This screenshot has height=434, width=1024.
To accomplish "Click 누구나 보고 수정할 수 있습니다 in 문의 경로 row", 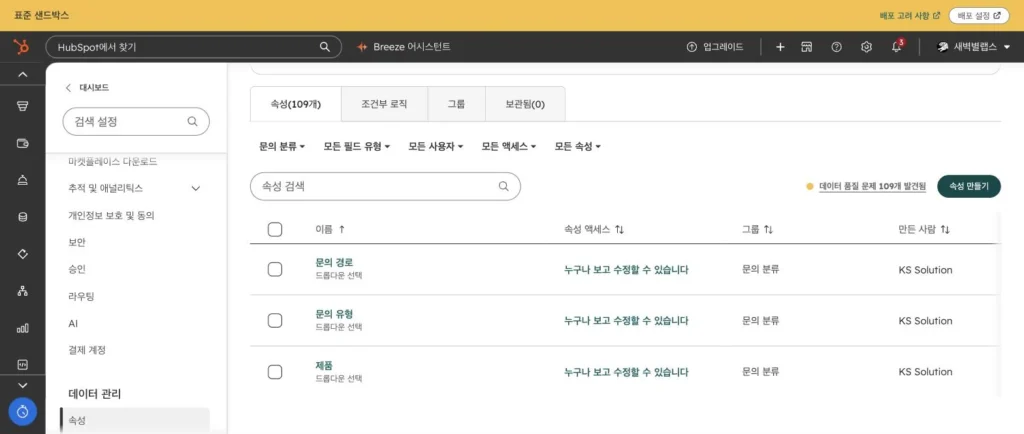I will point(626,270).
